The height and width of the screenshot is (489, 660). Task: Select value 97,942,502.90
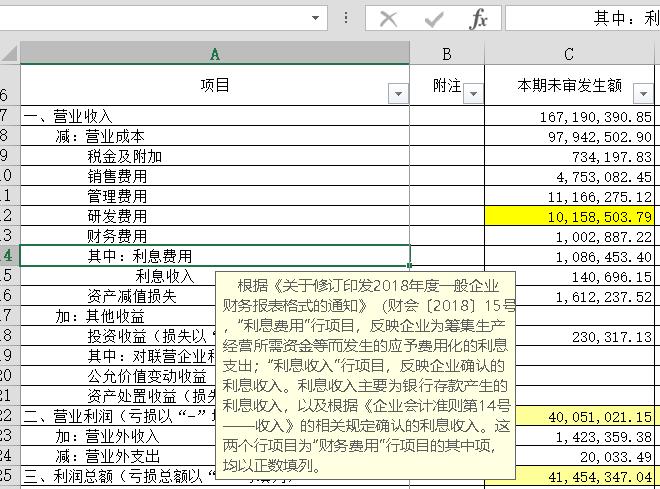point(570,136)
